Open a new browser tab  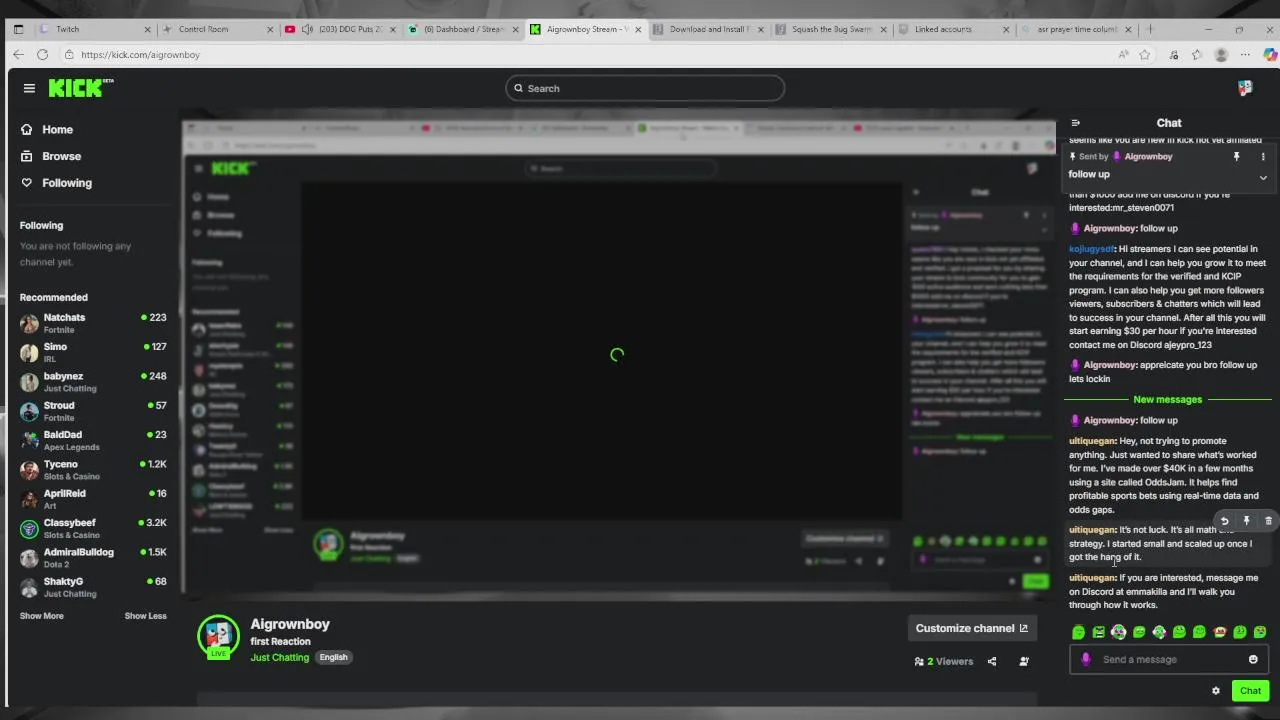coord(1150,29)
